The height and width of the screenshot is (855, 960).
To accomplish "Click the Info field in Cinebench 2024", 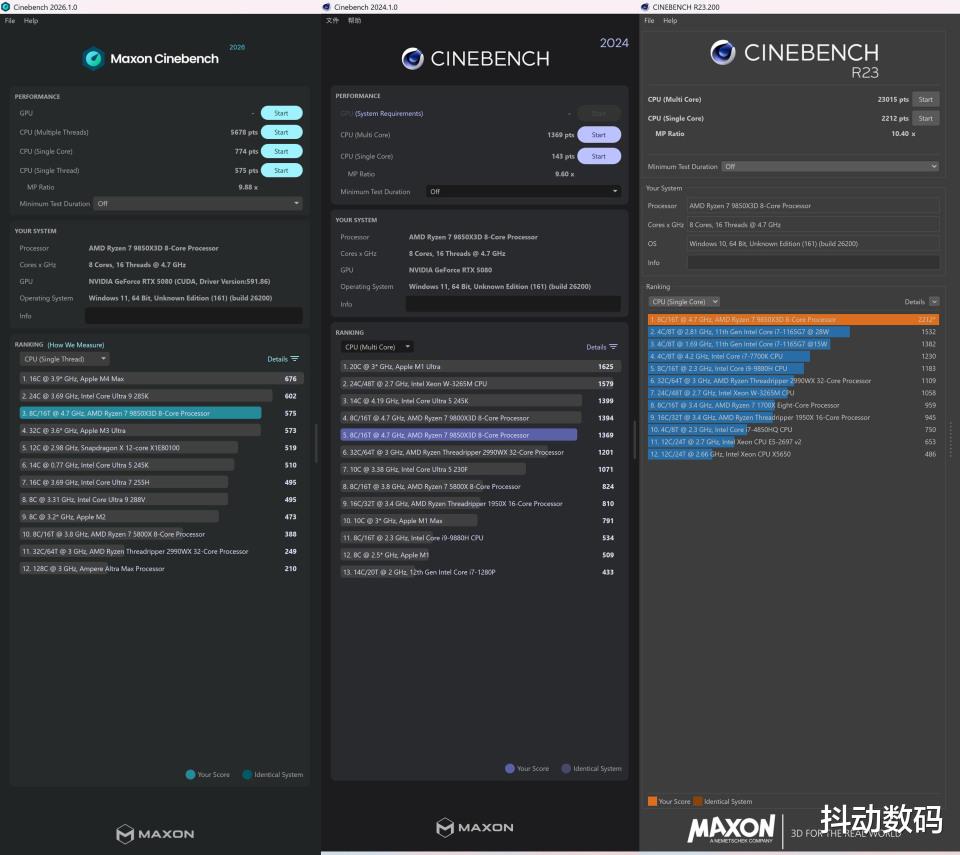I will (x=513, y=304).
